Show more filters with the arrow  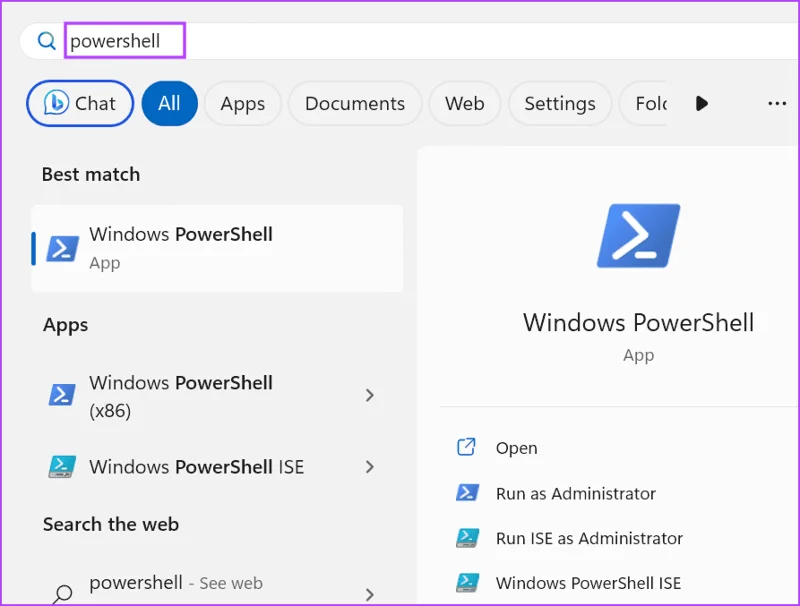tap(702, 104)
